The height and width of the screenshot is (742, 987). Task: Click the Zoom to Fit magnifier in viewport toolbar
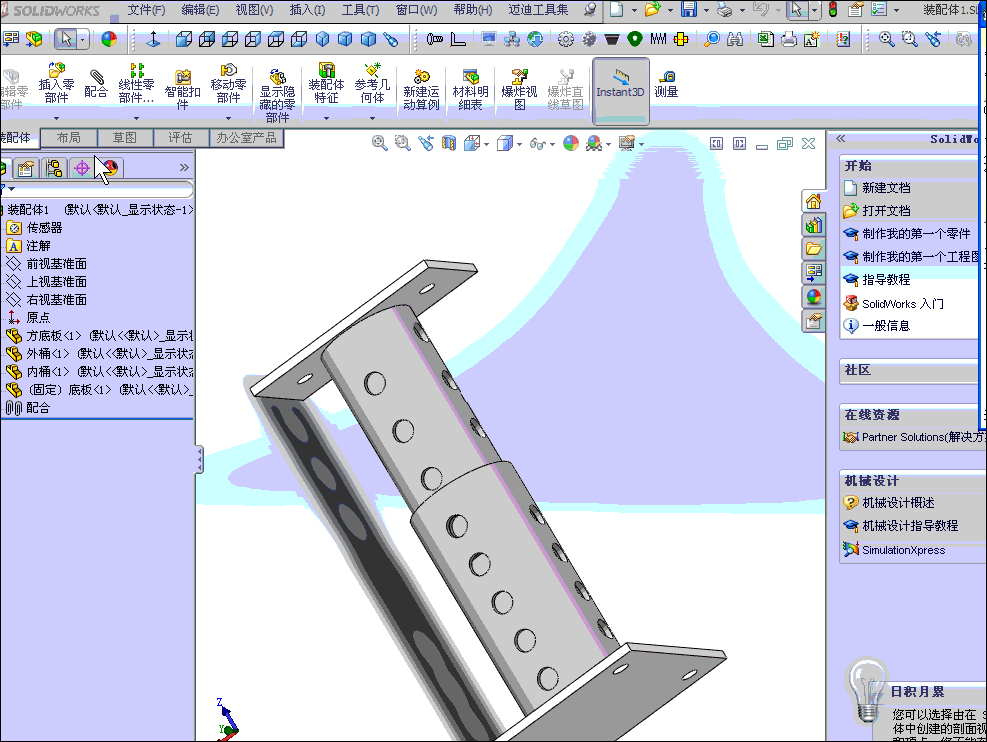380,143
